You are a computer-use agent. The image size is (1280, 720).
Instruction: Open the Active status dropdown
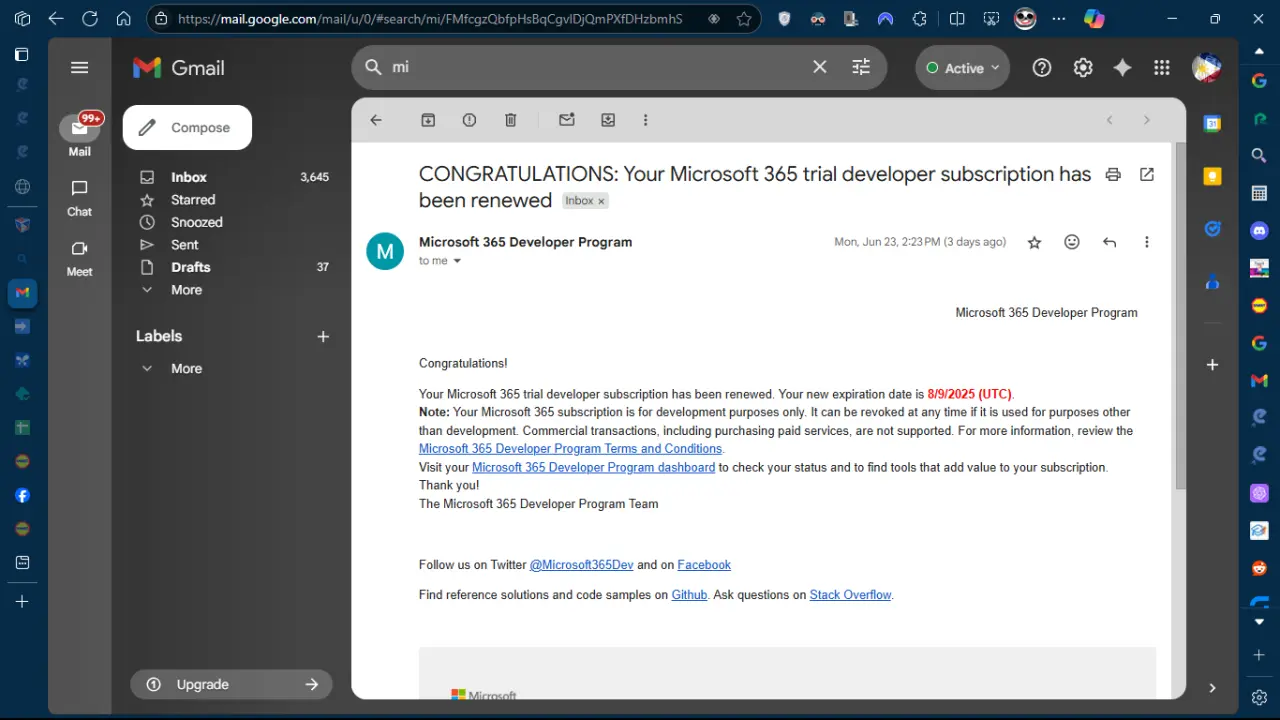point(962,68)
